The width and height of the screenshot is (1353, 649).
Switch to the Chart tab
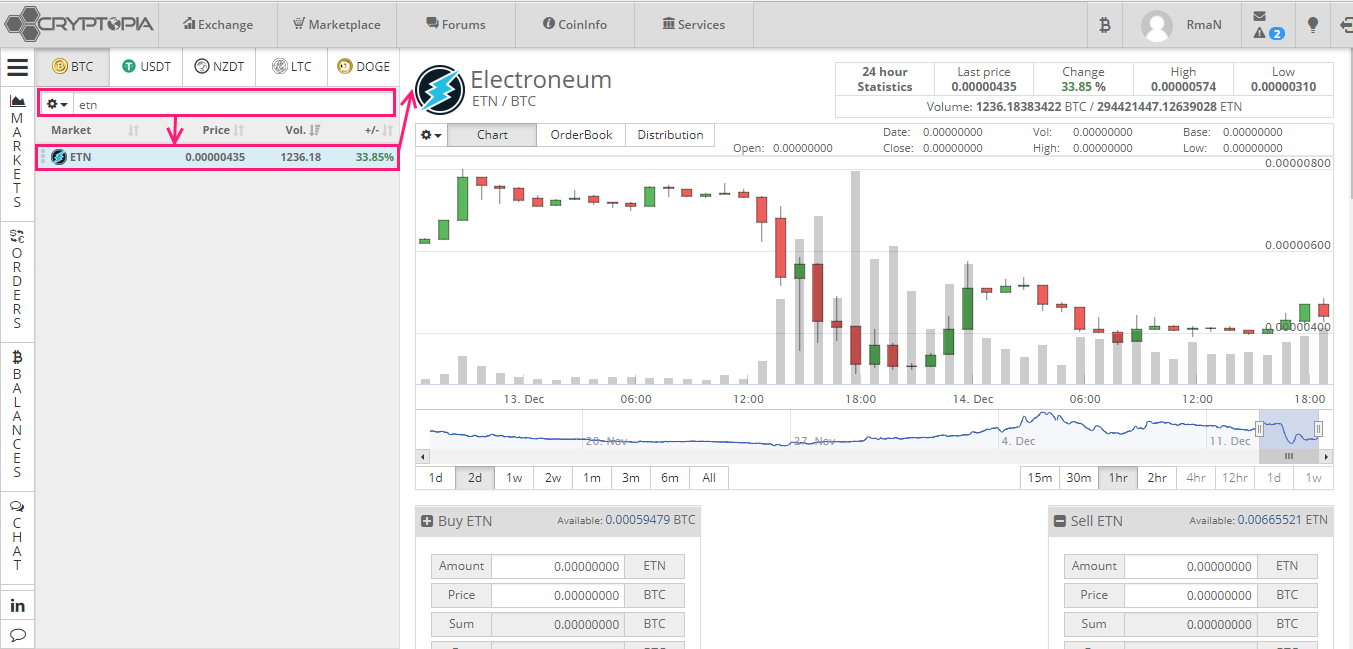click(492, 135)
